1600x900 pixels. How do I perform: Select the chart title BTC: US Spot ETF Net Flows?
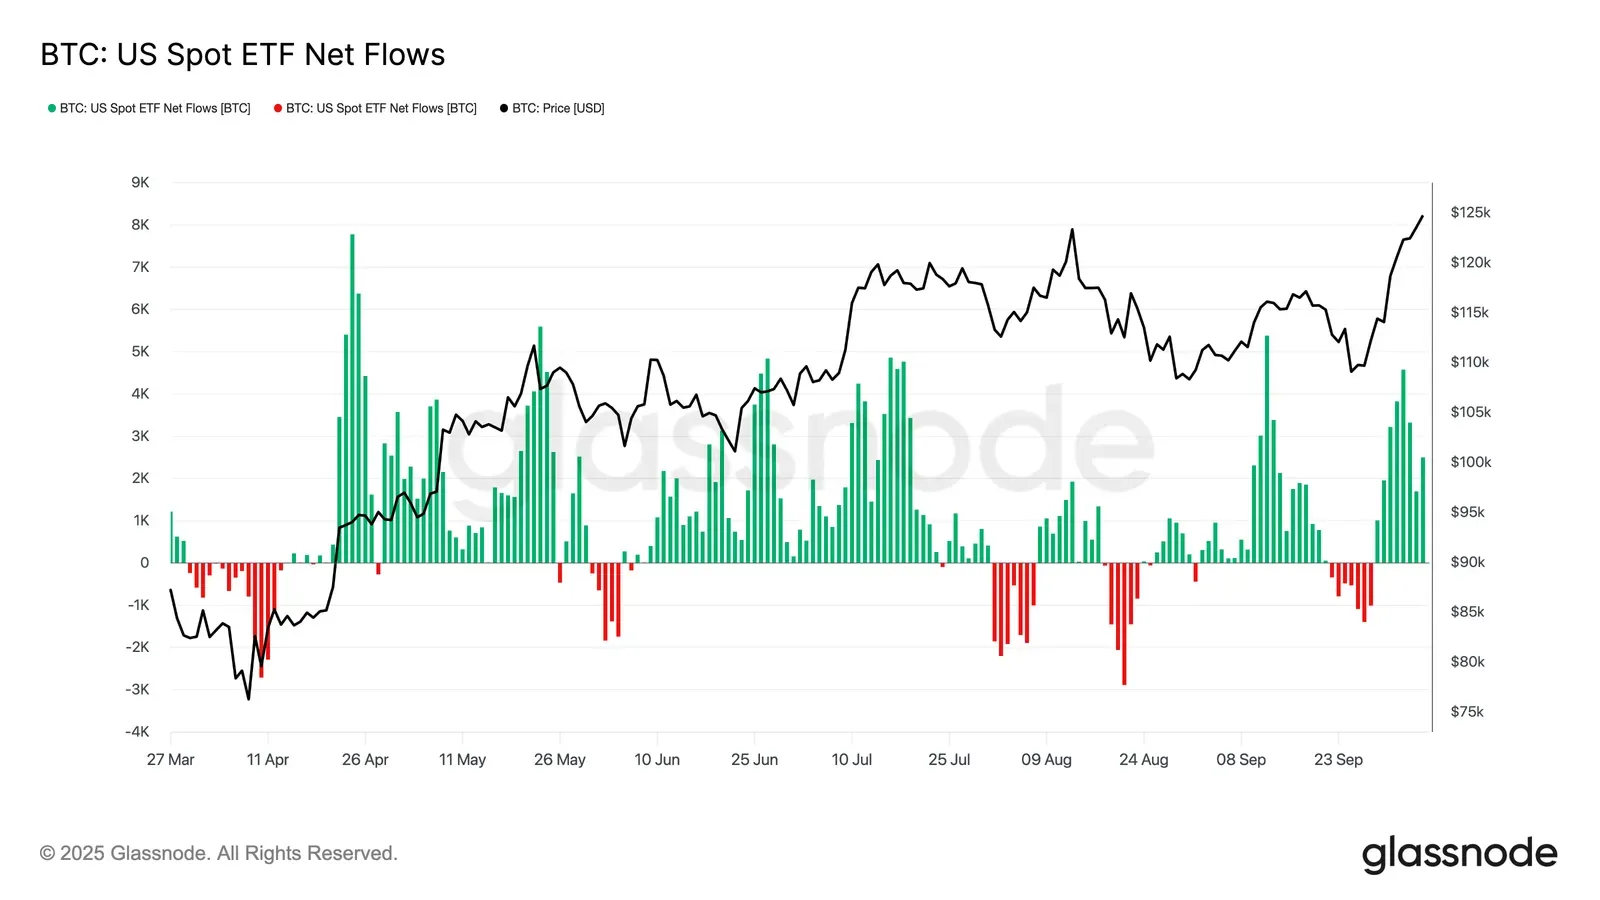click(x=242, y=55)
